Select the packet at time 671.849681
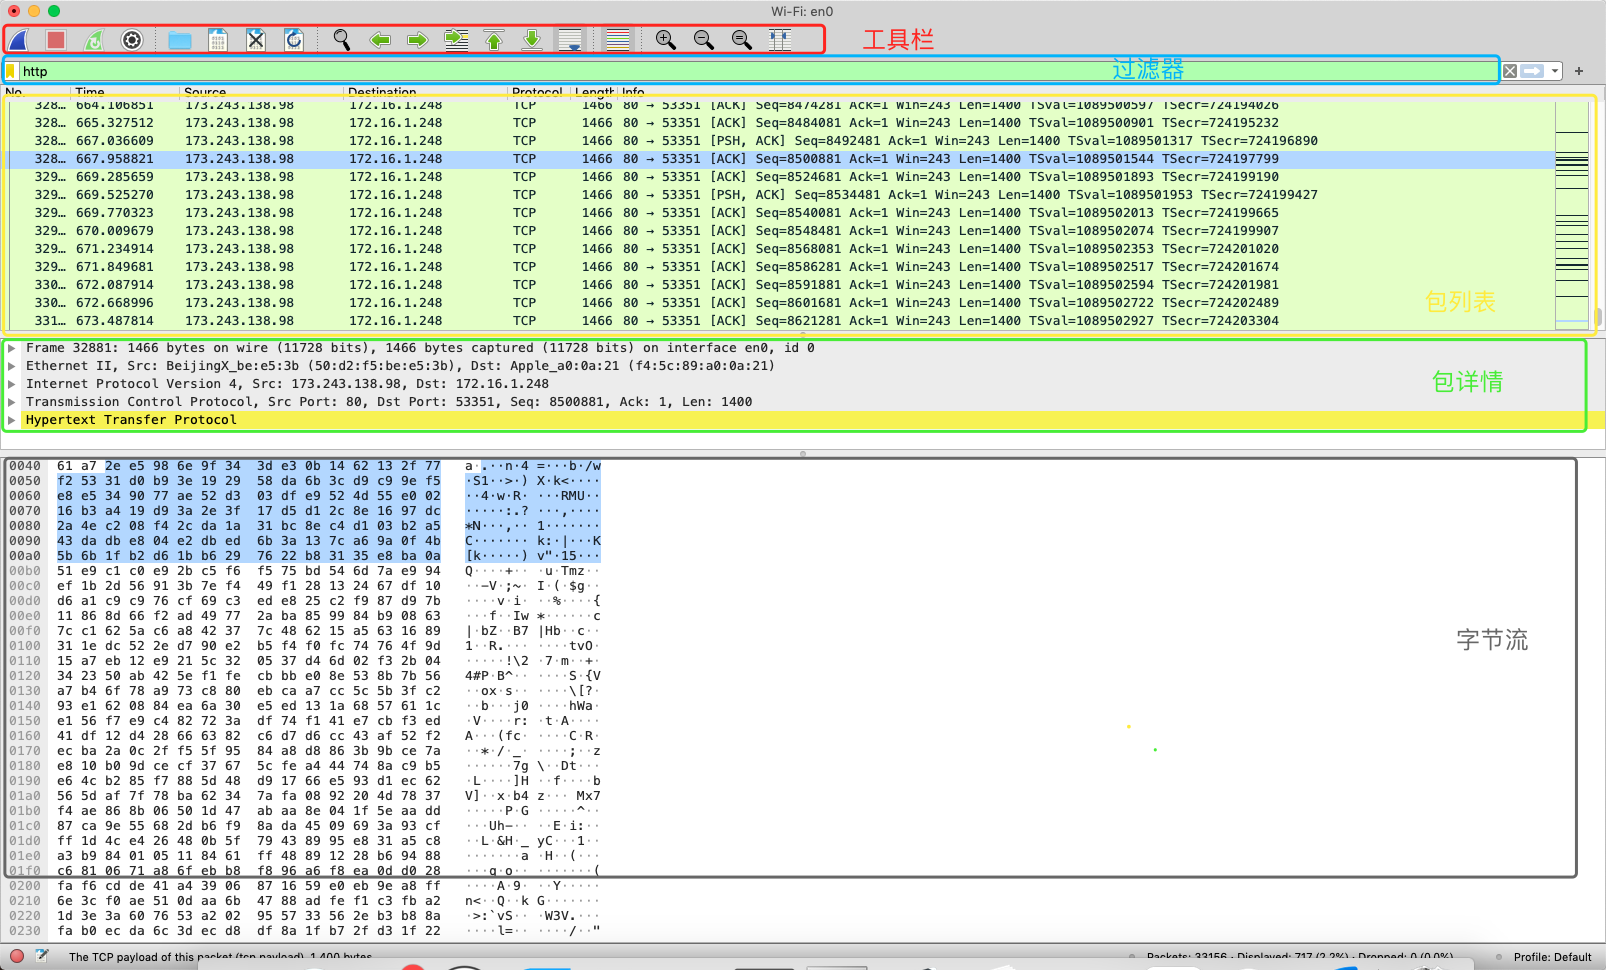Screen dimensions: 1606x970 [780, 267]
